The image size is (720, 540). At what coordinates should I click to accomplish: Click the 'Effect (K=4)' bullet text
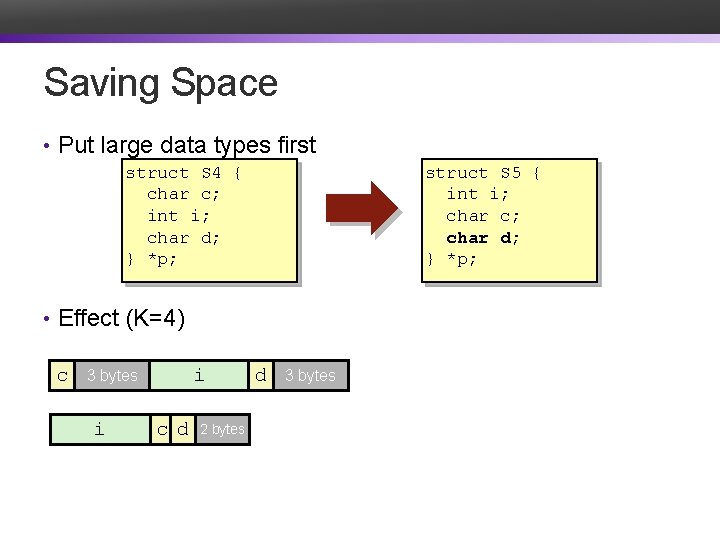coord(122,318)
